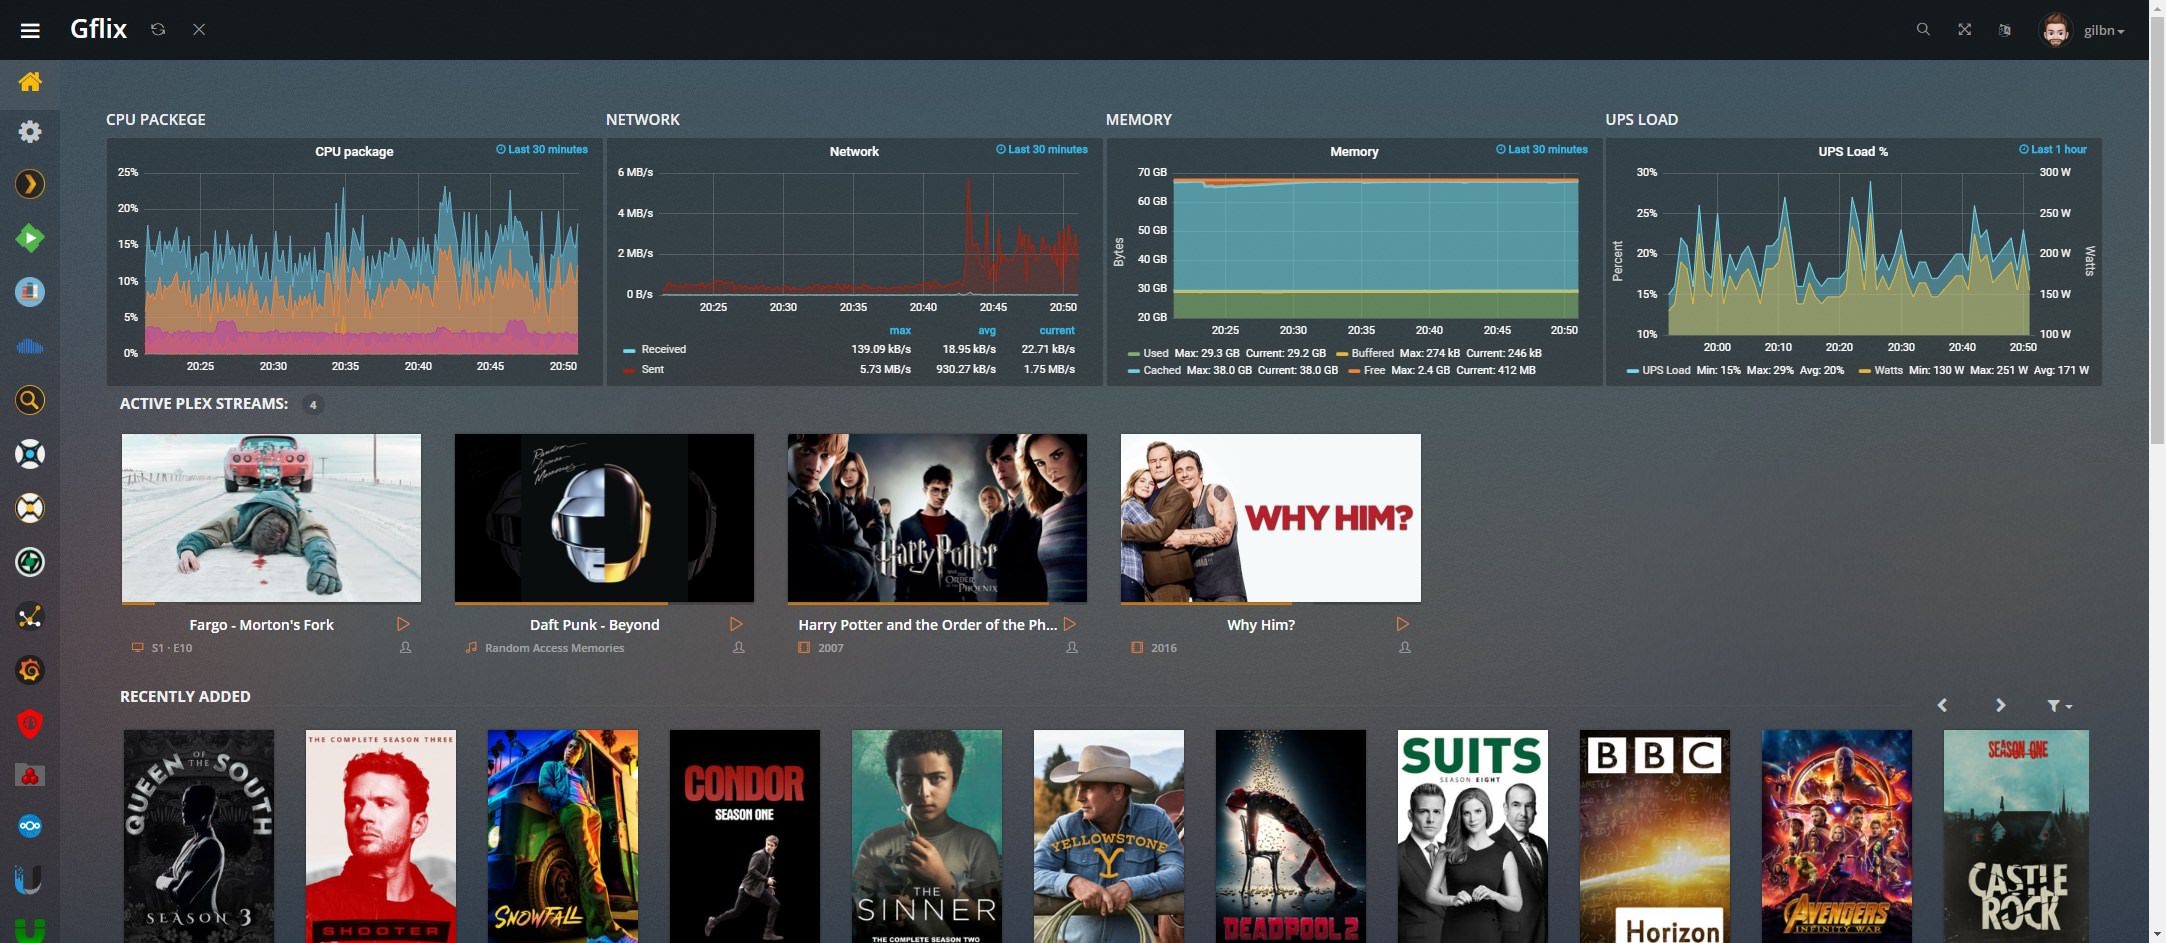Click the language translate icon in top bar
Image resolution: width=2166 pixels, height=943 pixels.
coord(2004,30)
